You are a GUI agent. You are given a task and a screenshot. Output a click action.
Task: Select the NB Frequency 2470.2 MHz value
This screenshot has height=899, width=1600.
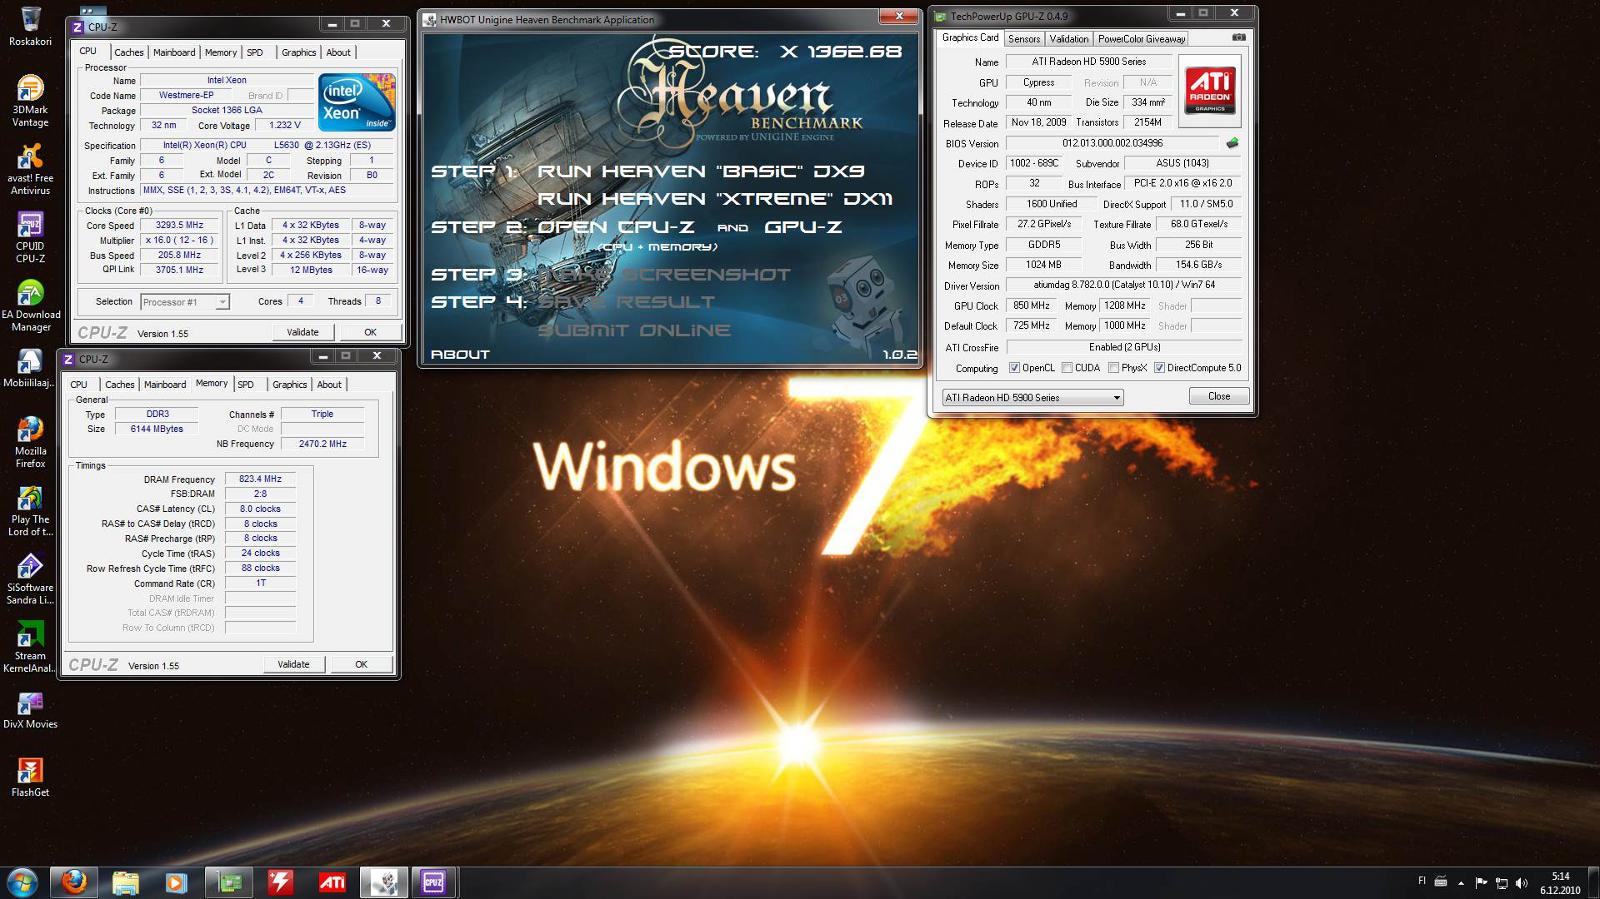tap(323, 444)
